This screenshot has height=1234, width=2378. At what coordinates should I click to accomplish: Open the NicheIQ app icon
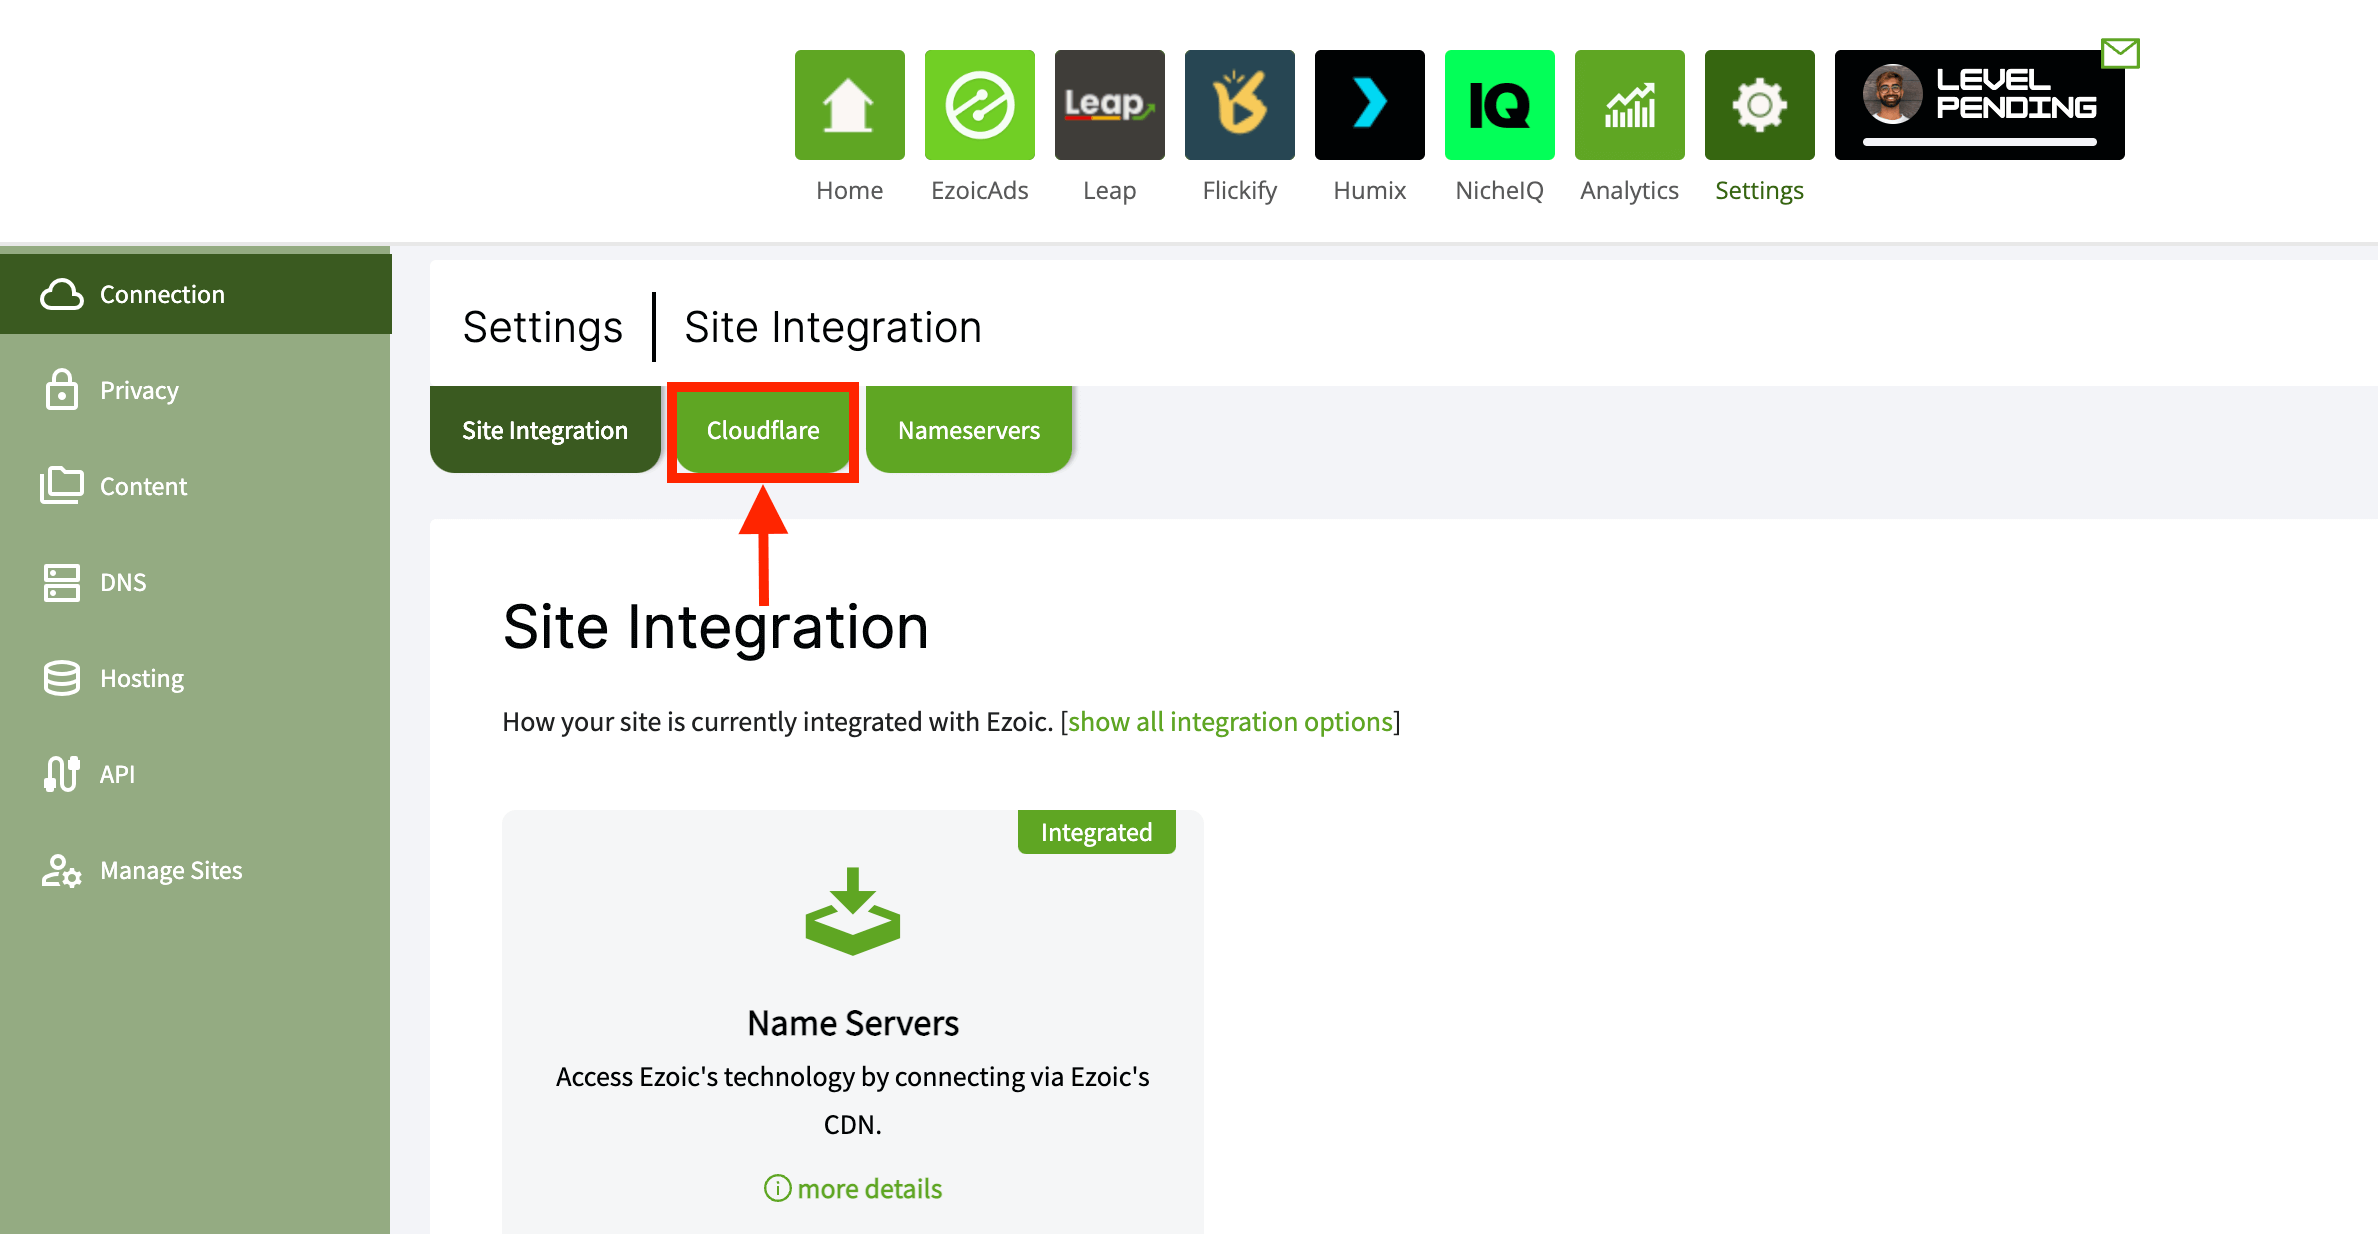pos(1499,105)
